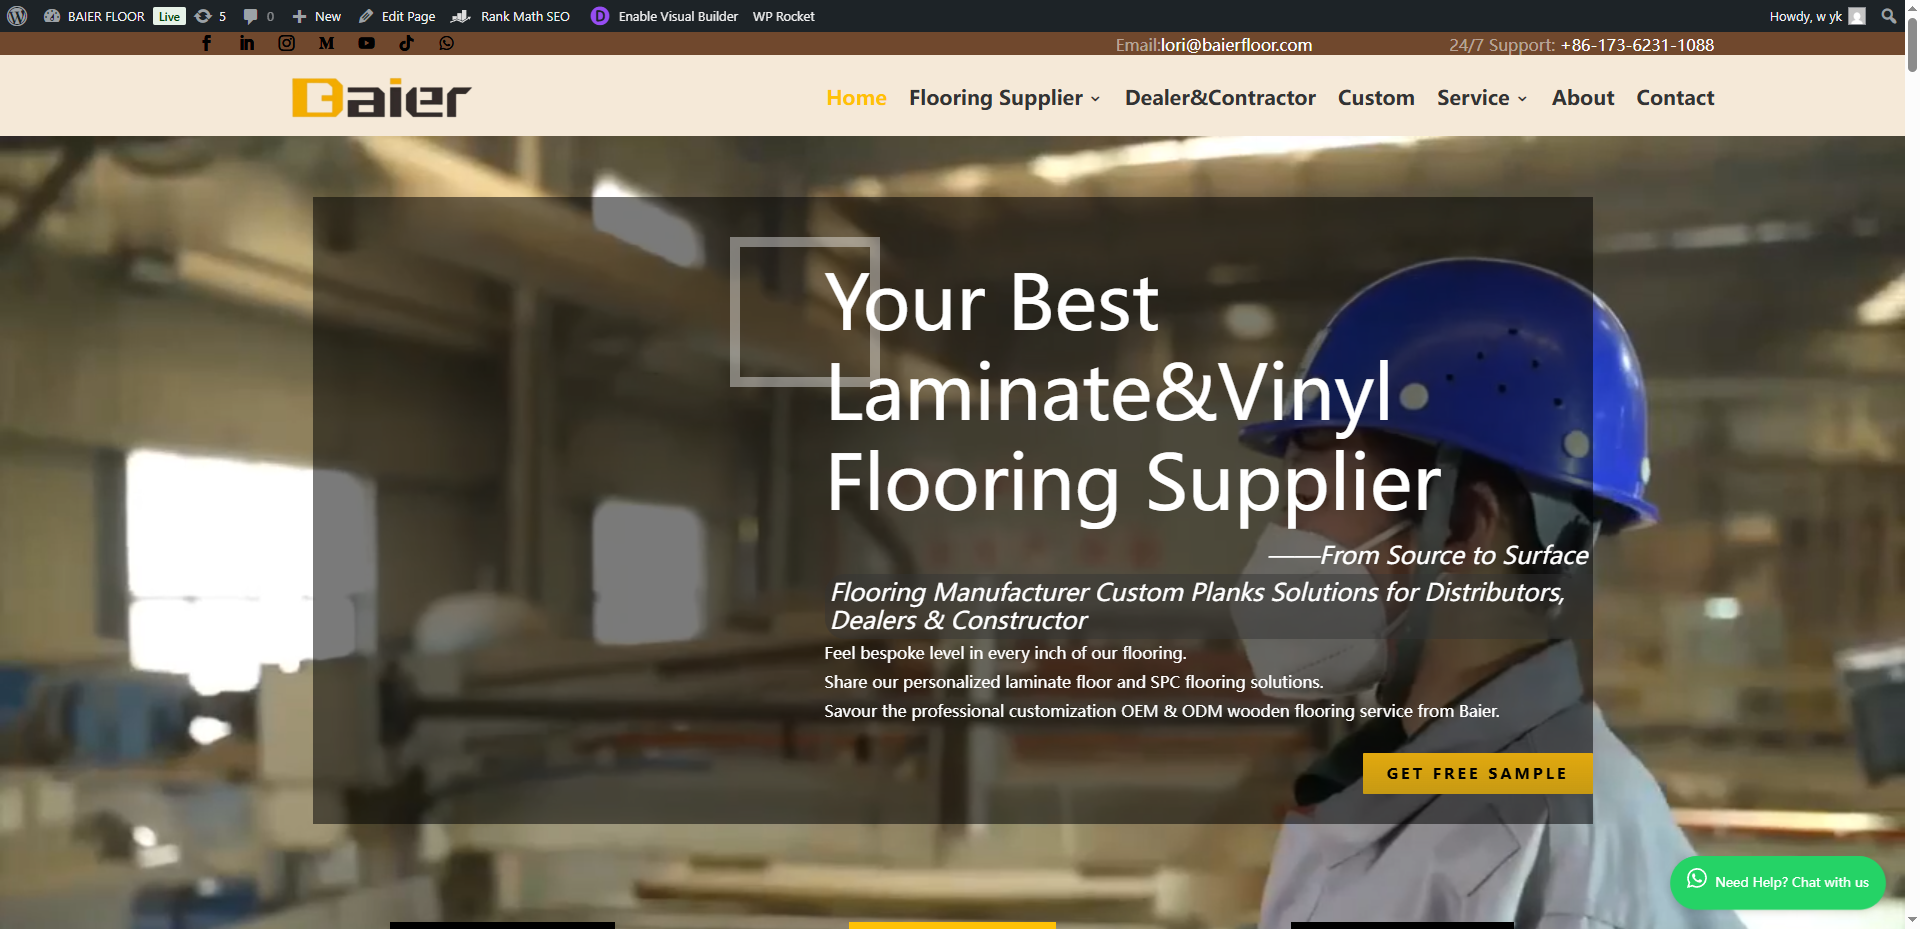Open the YouTube social icon
1920x929 pixels.
tap(367, 43)
